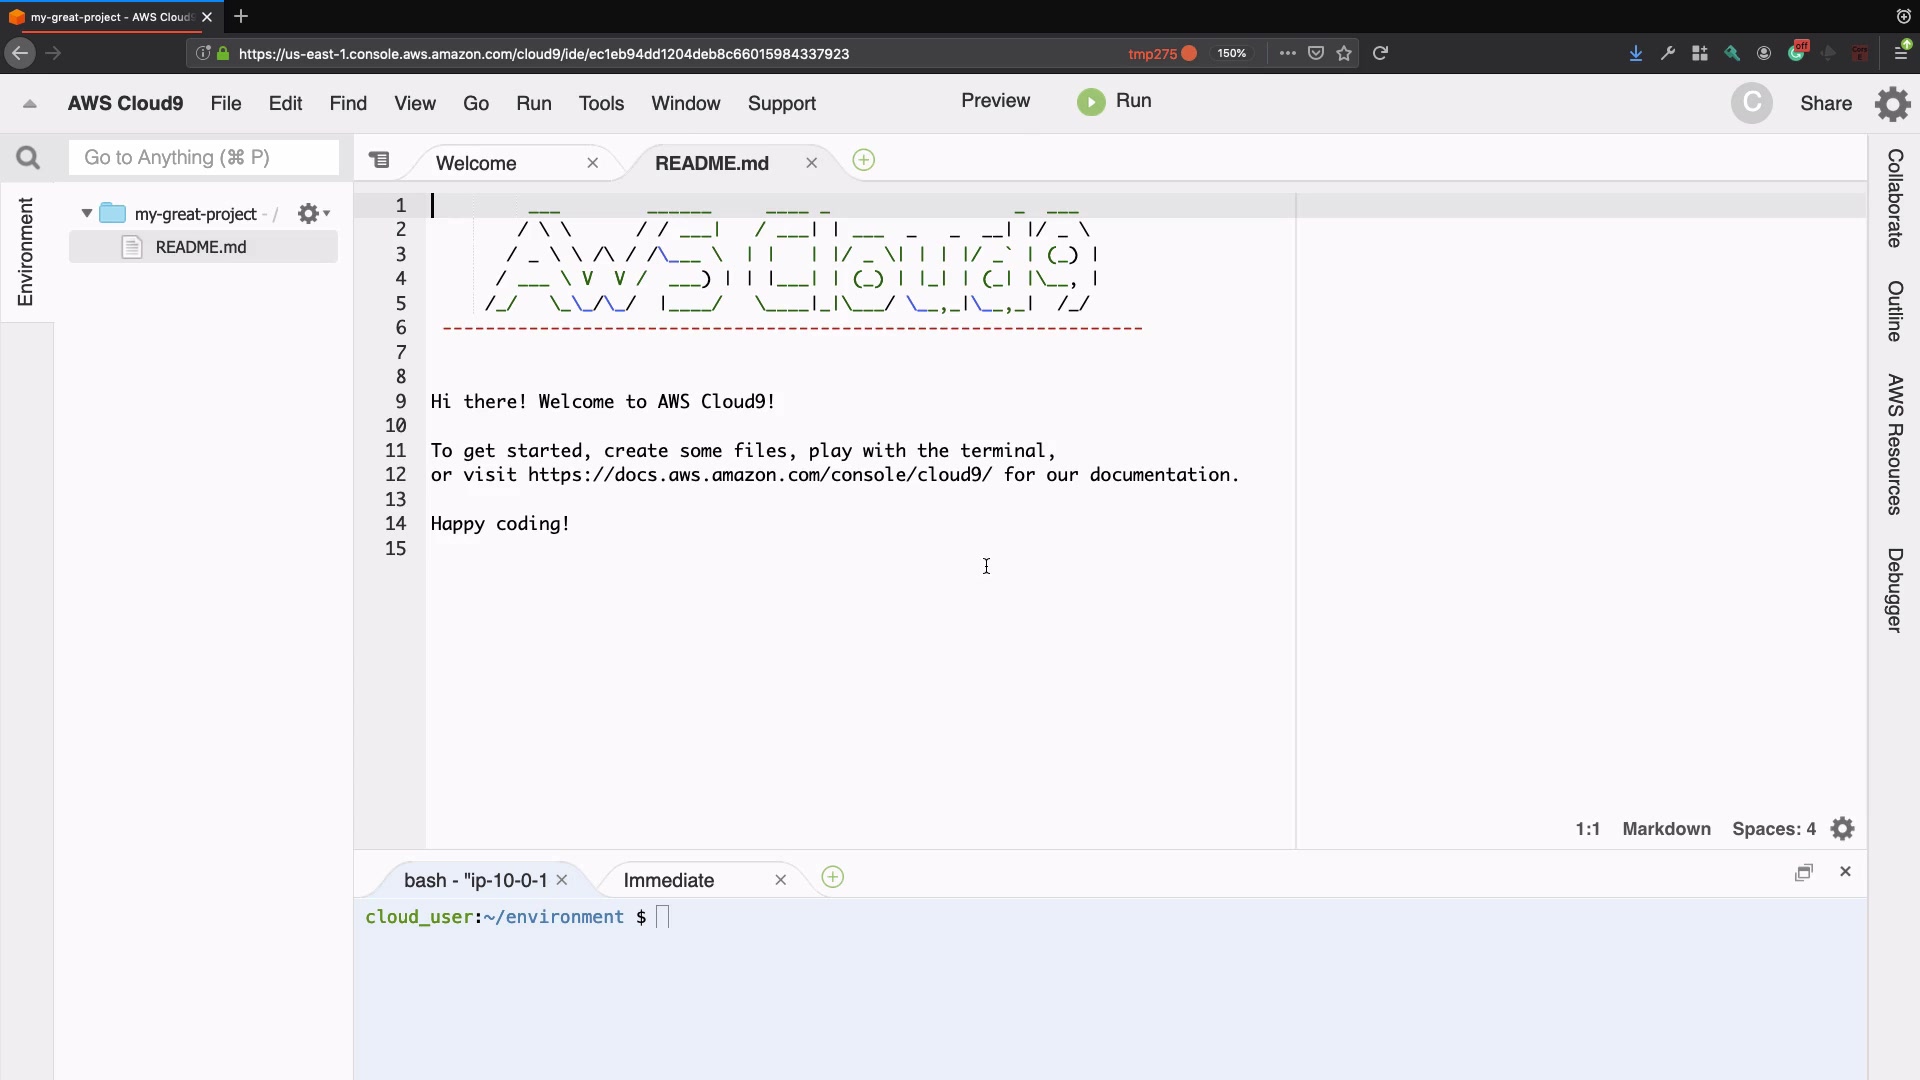Toggle the Debugger side panel

pyautogui.click(x=1894, y=590)
